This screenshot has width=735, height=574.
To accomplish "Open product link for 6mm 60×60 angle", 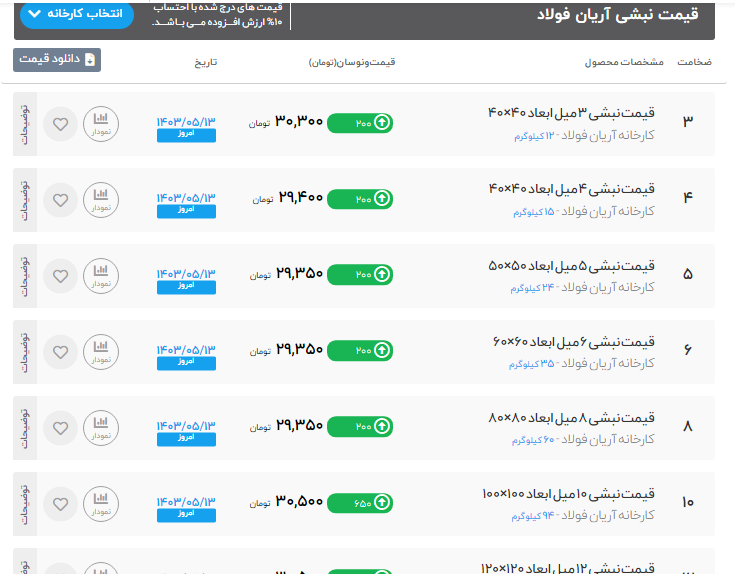I will (x=573, y=341).
